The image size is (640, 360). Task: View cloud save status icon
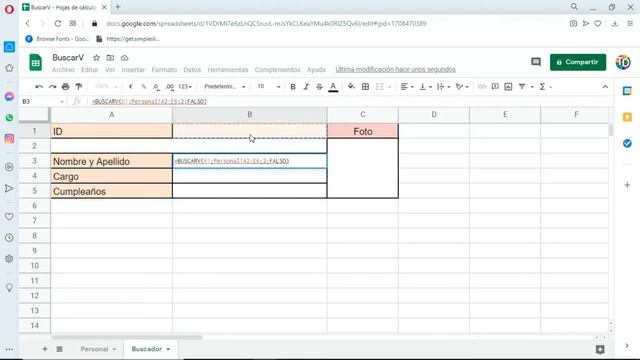pos(124,58)
